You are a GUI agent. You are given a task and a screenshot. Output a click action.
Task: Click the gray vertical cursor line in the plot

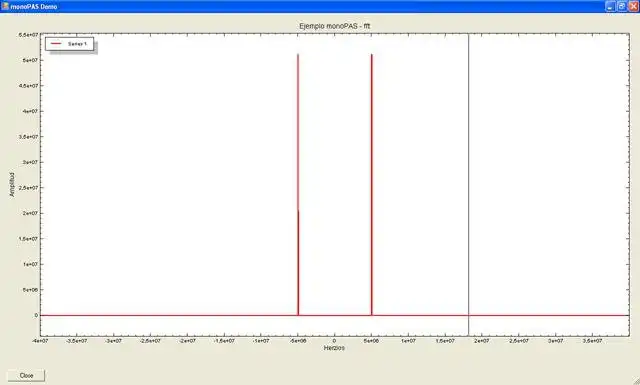pyautogui.click(x=469, y=185)
